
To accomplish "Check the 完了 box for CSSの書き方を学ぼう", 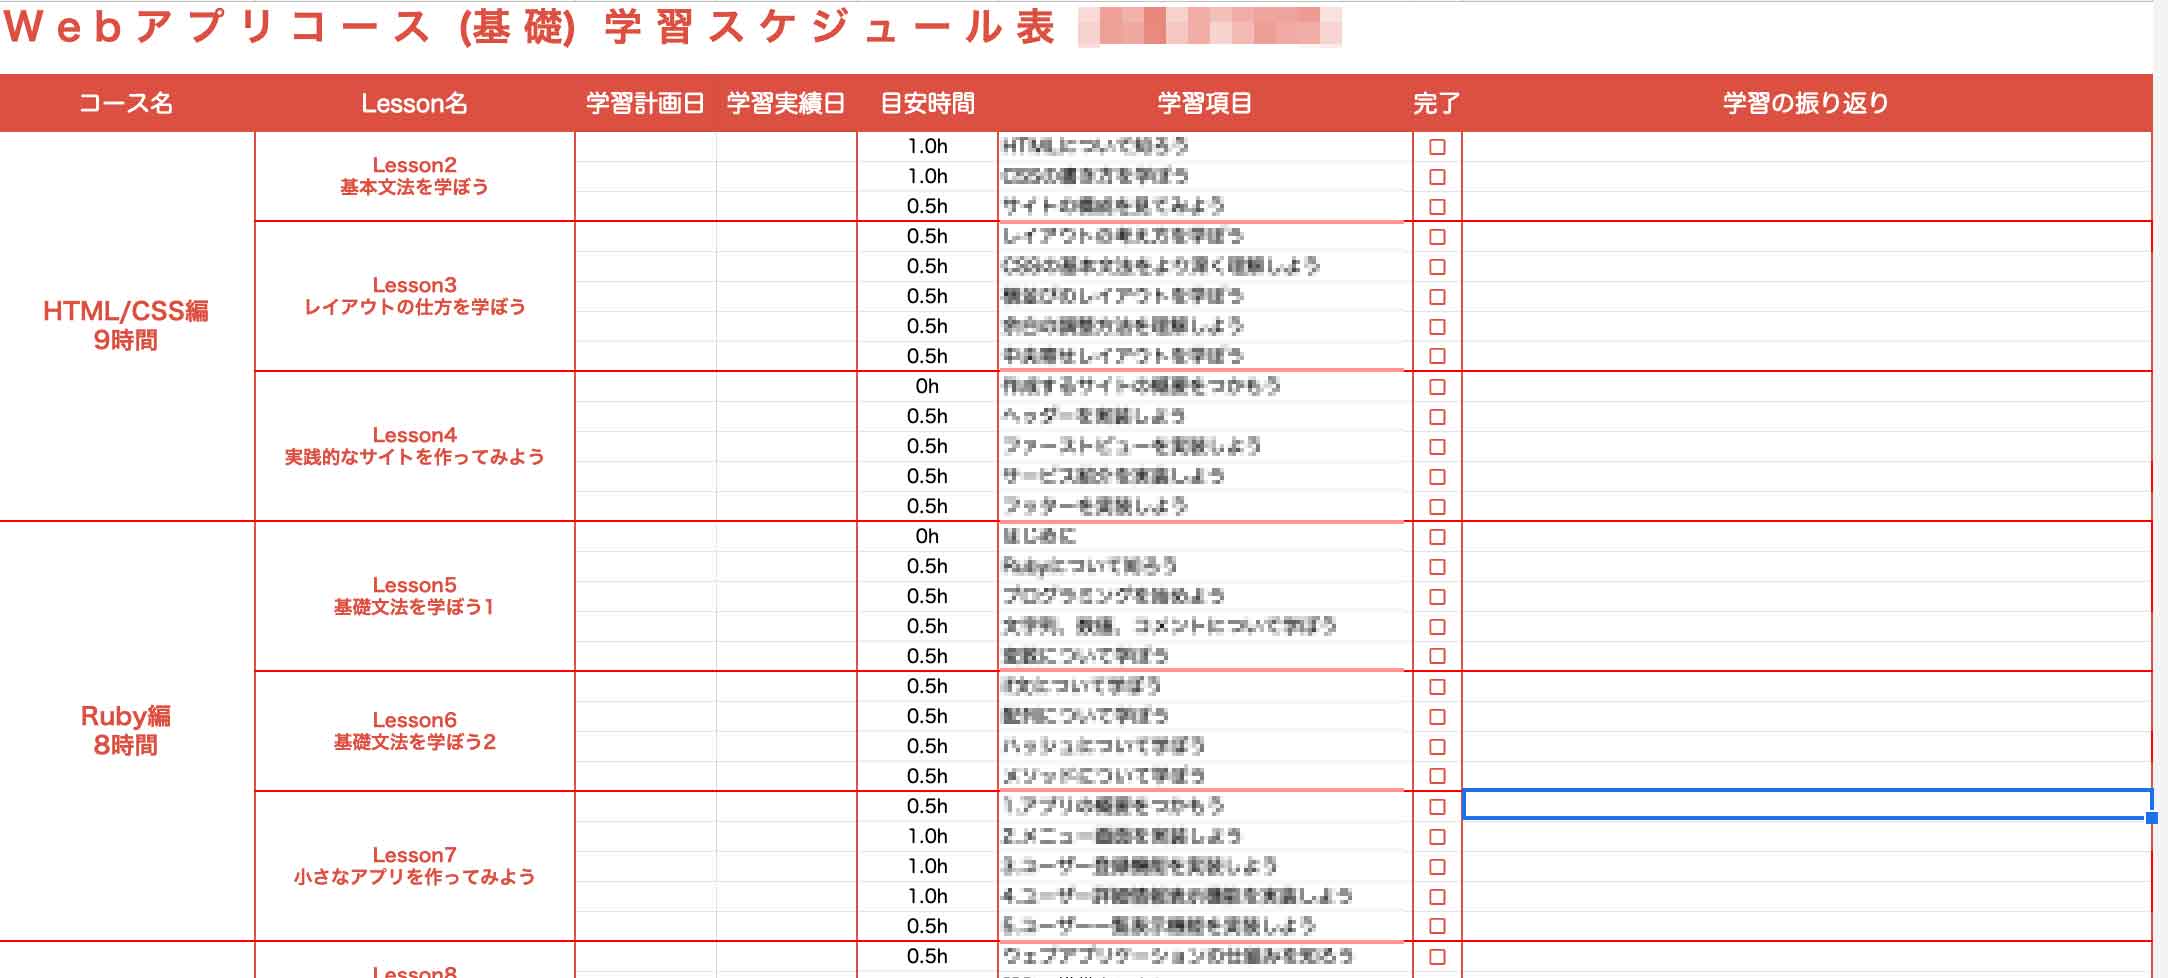I will 1437,177.
